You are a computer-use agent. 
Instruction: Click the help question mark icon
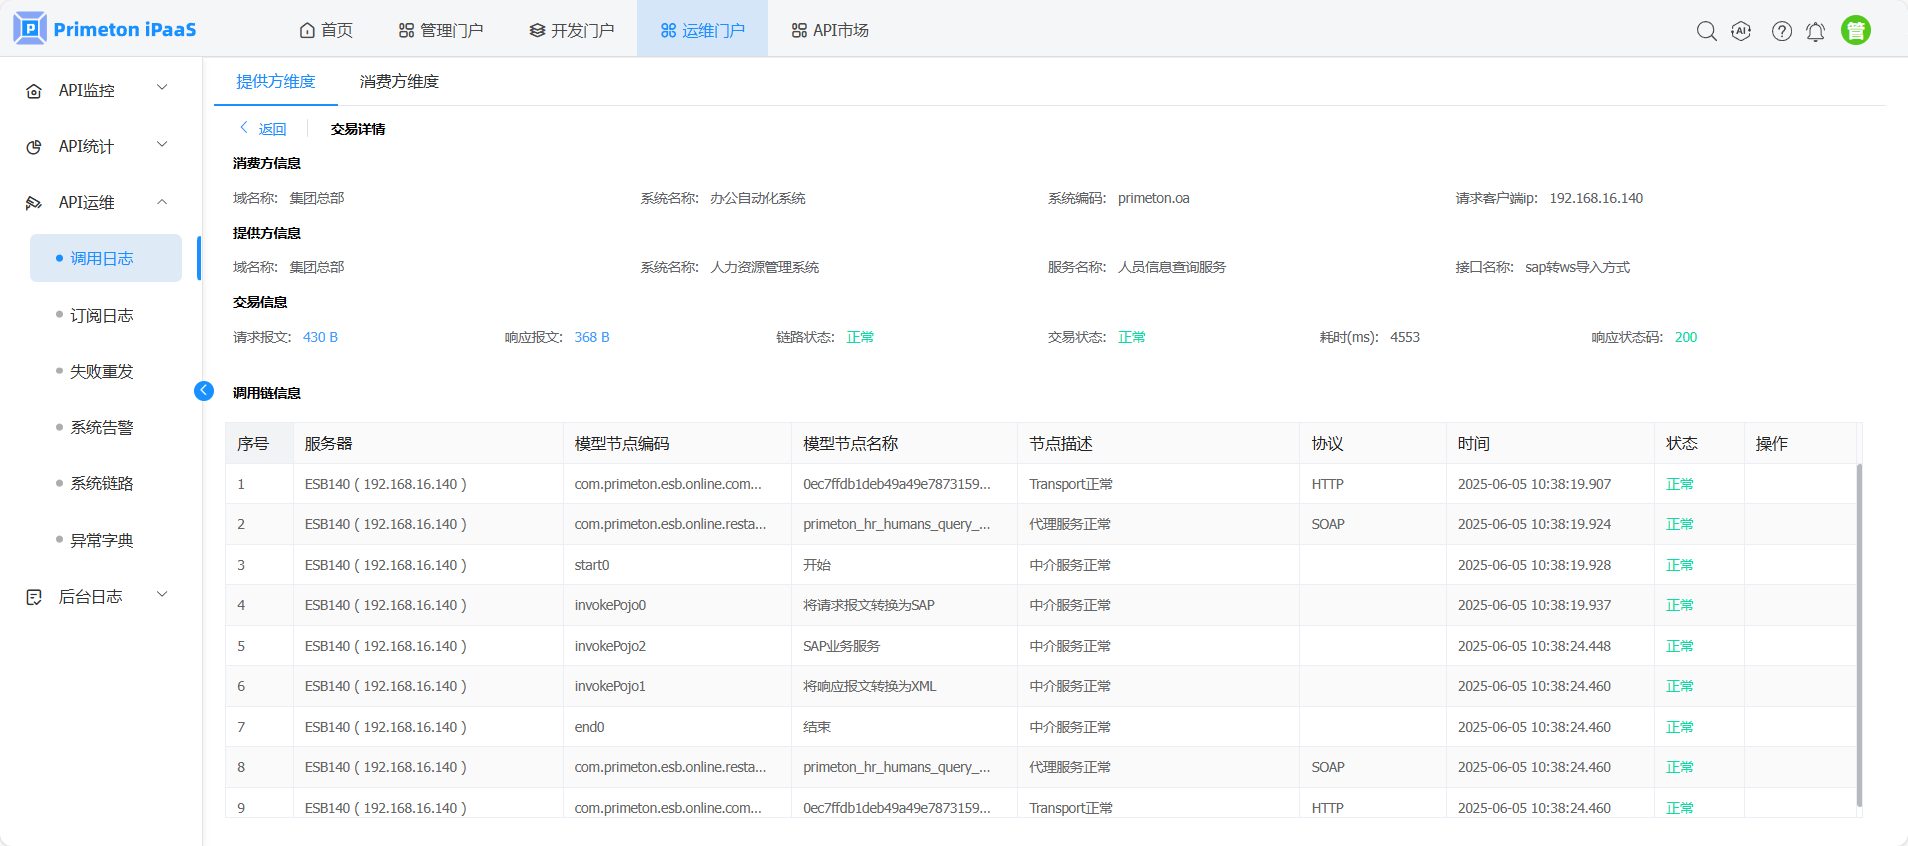click(x=1781, y=31)
